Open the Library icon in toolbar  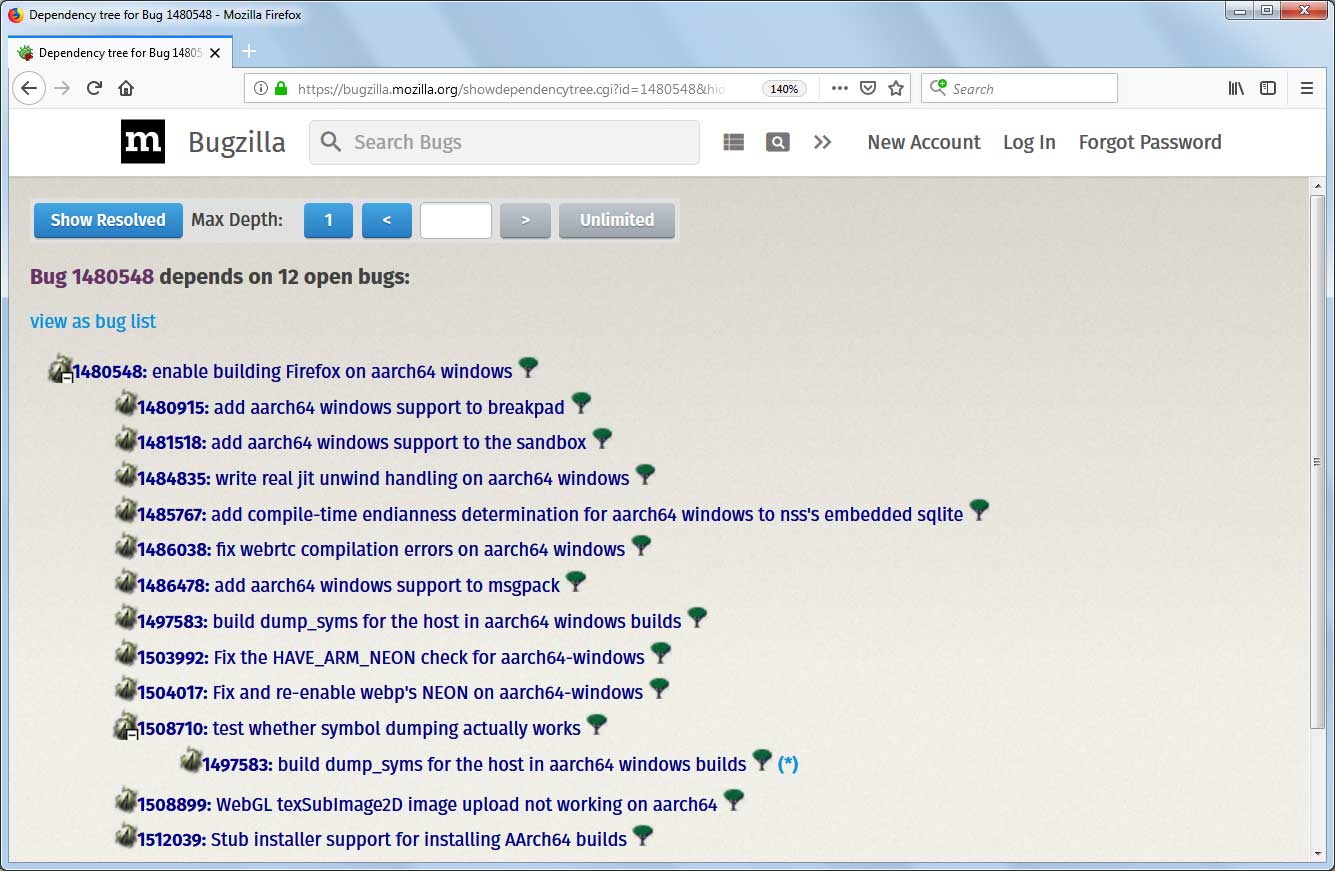tap(1237, 88)
